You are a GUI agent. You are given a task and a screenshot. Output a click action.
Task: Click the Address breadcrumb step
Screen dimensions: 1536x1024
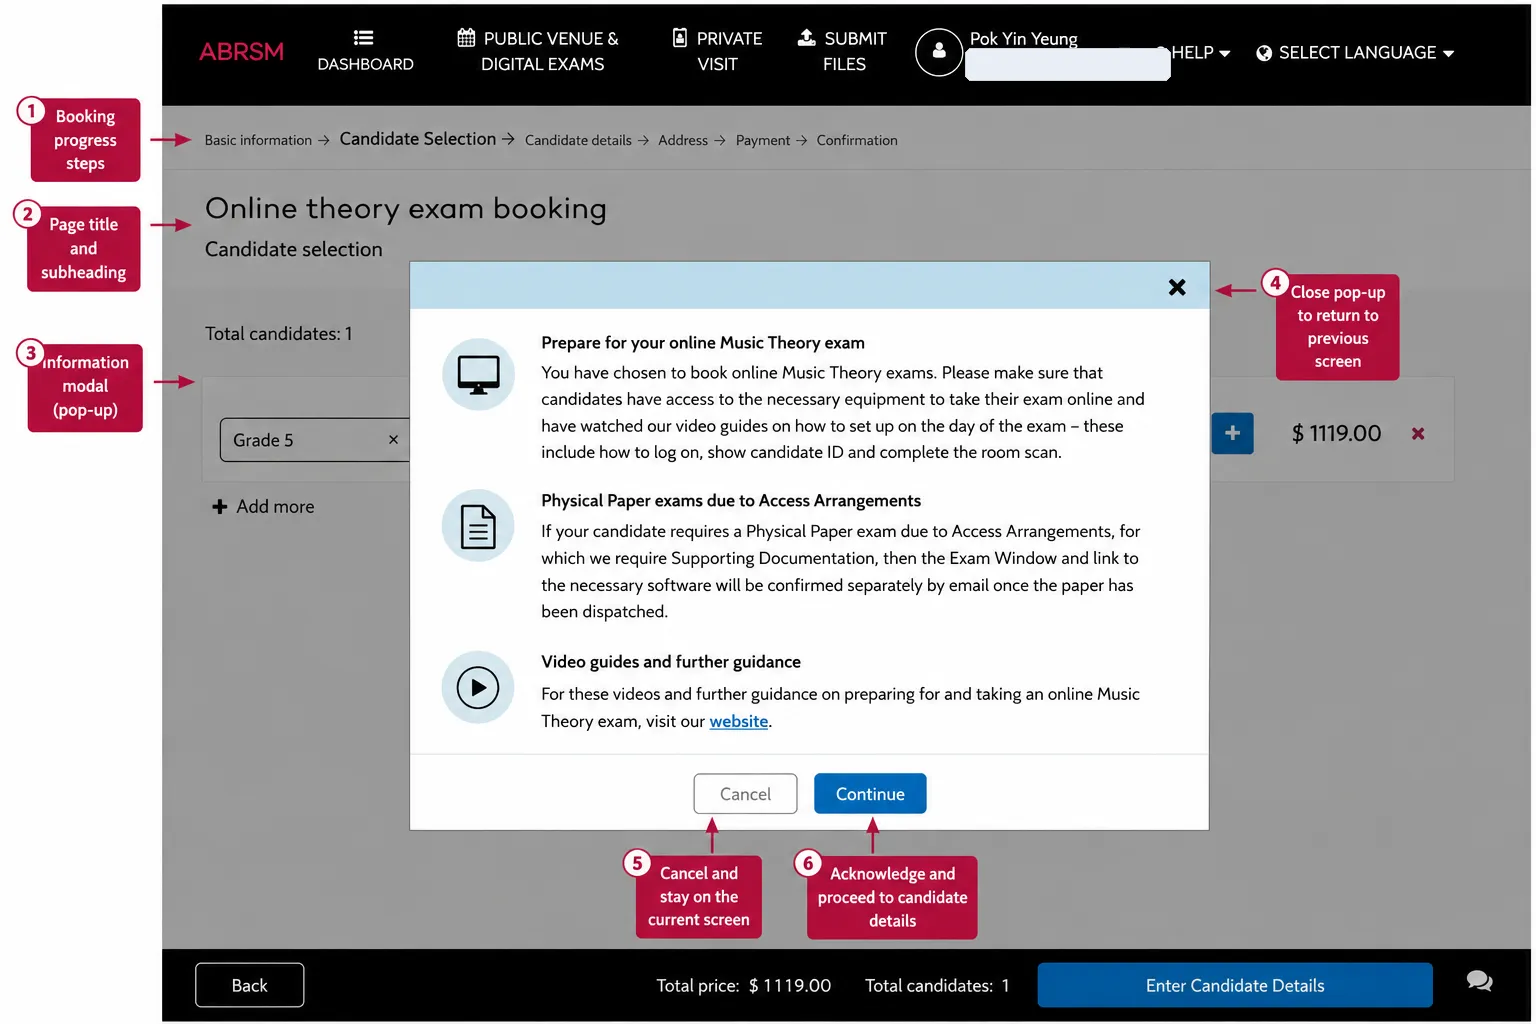pos(683,141)
